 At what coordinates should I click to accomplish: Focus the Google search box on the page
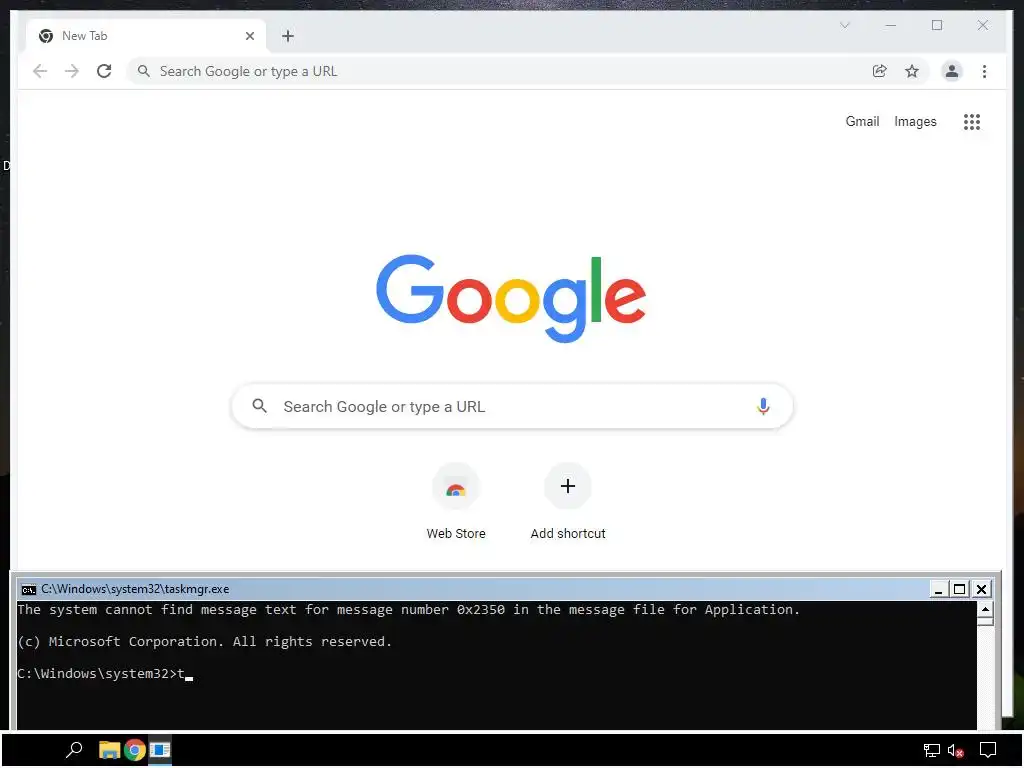(512, 406)
